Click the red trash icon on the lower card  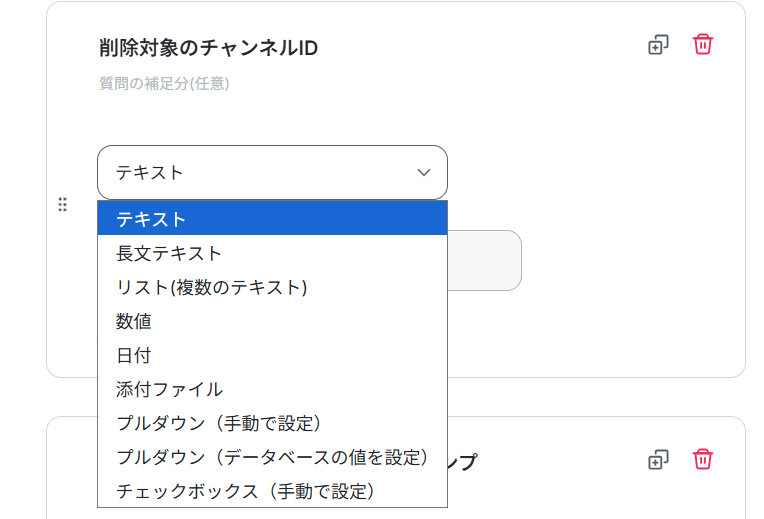703,459
